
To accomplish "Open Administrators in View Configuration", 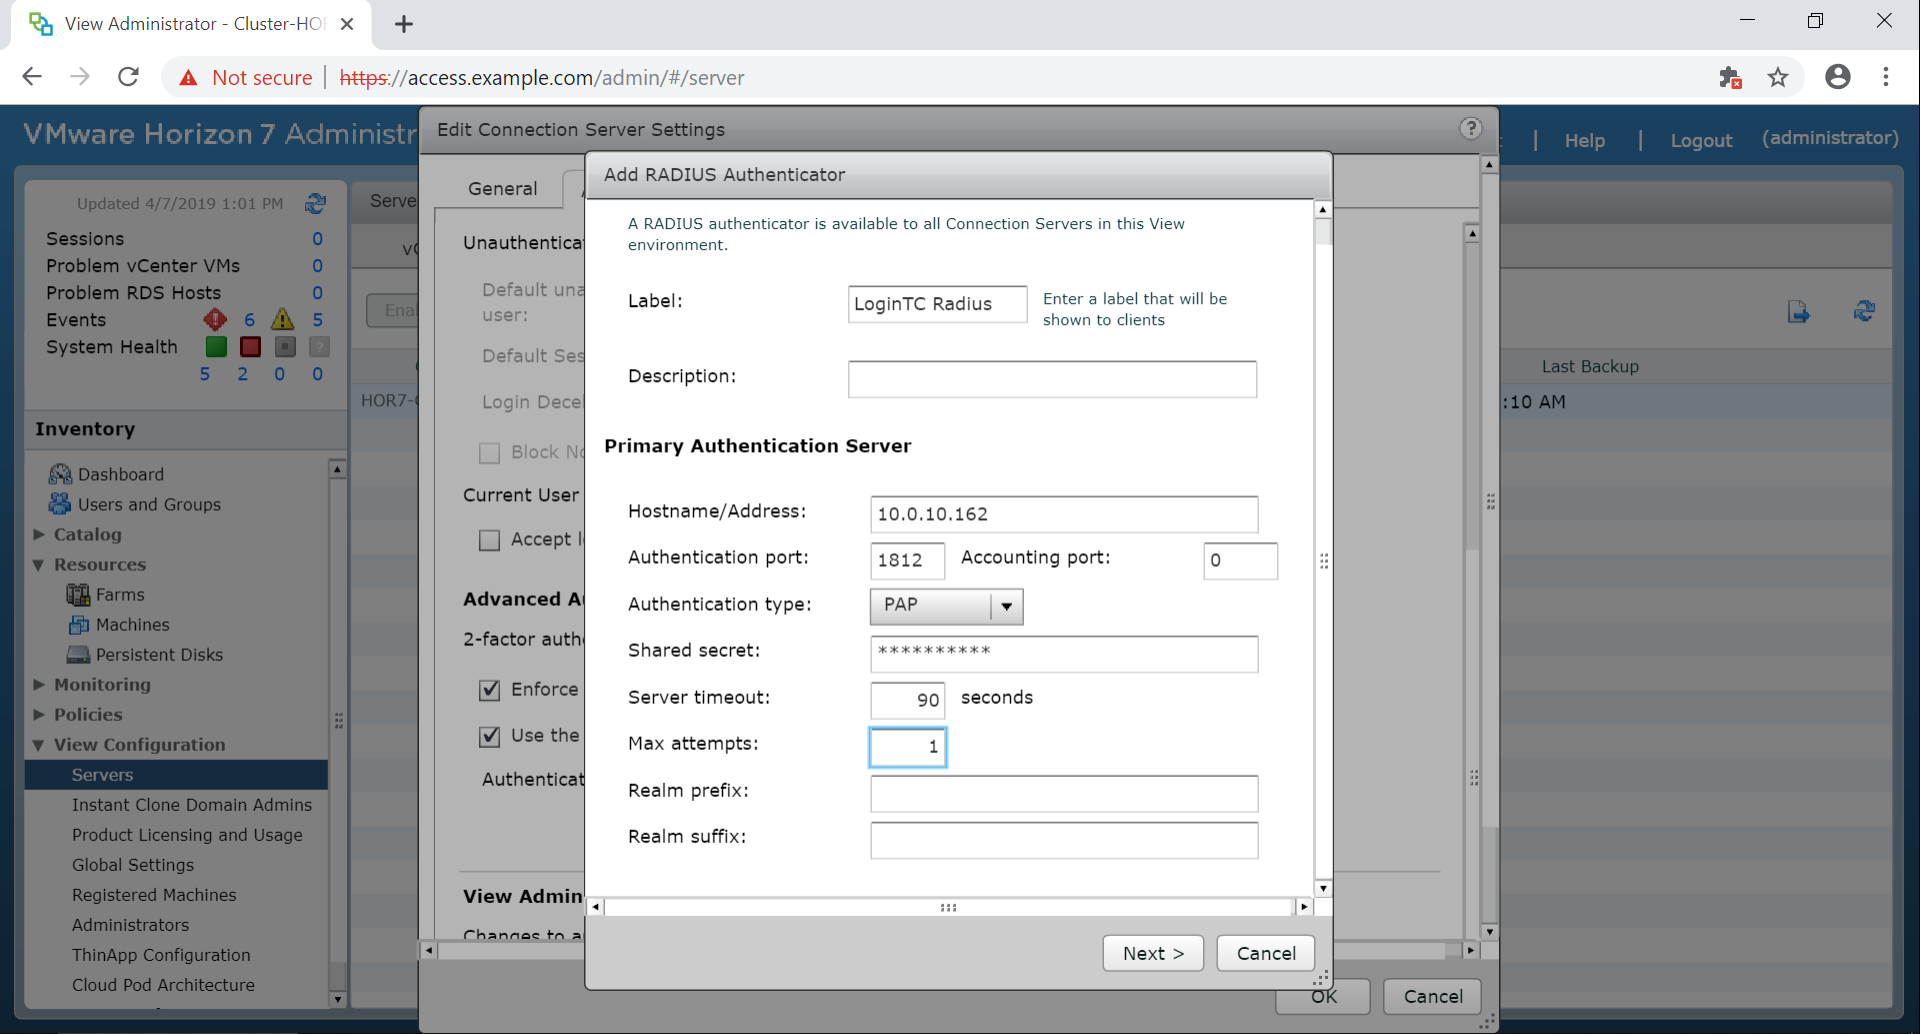I will 130,925.
